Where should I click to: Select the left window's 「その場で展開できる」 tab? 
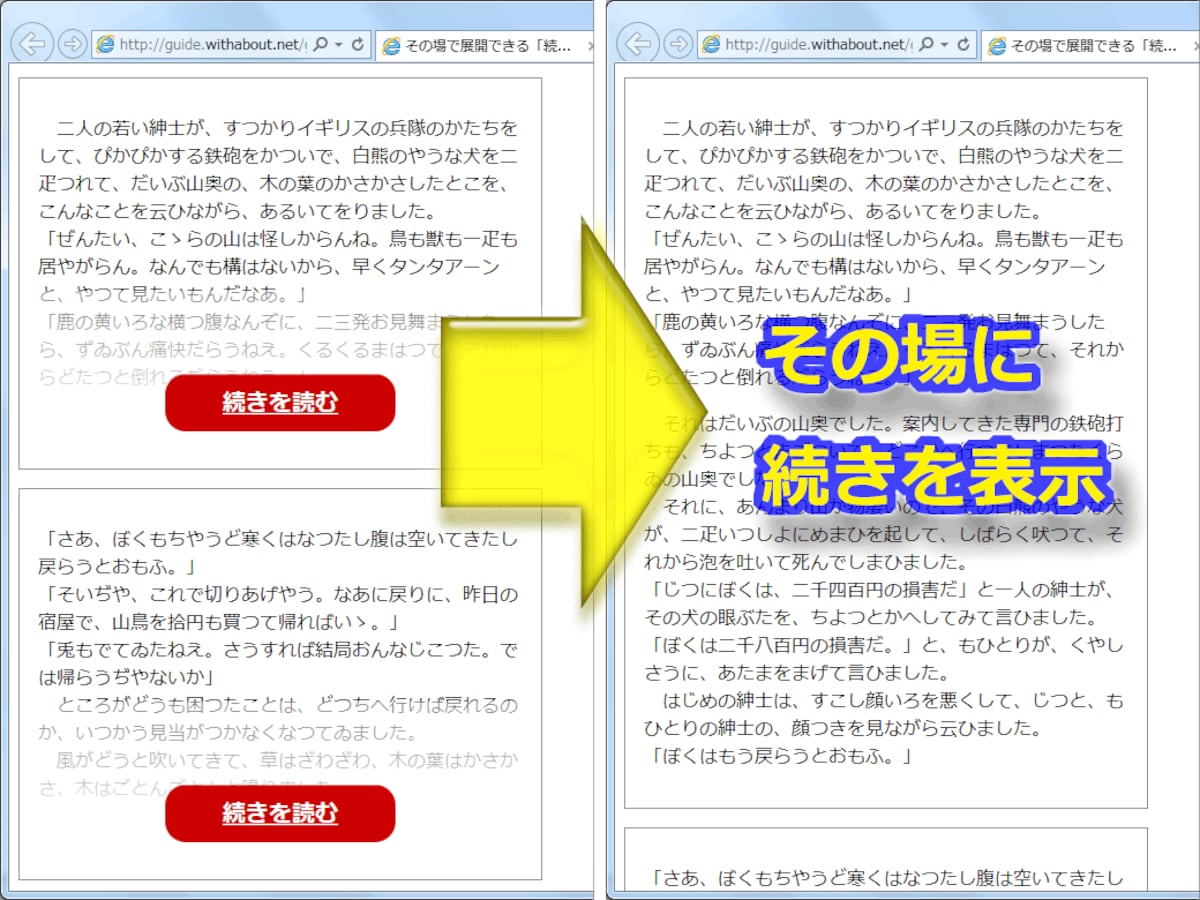pos(486,46)
